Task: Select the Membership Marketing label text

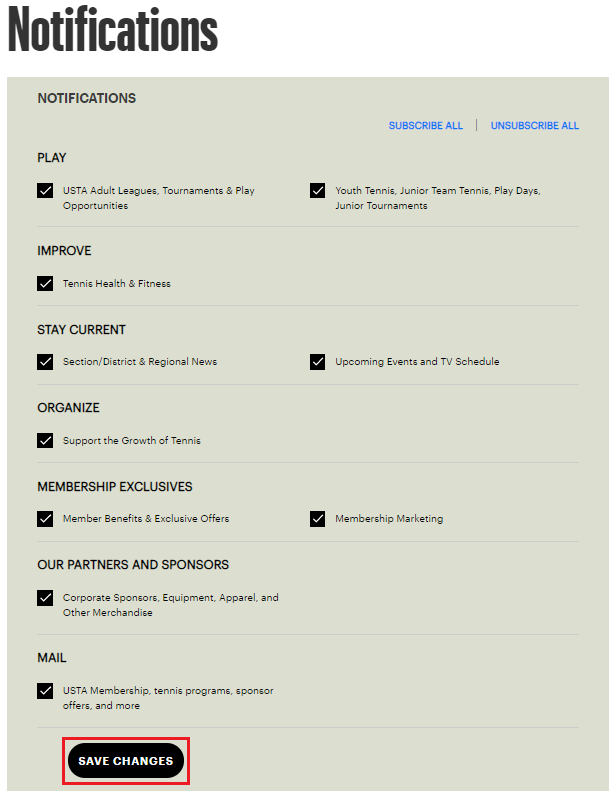Action: tap(389, 519)
